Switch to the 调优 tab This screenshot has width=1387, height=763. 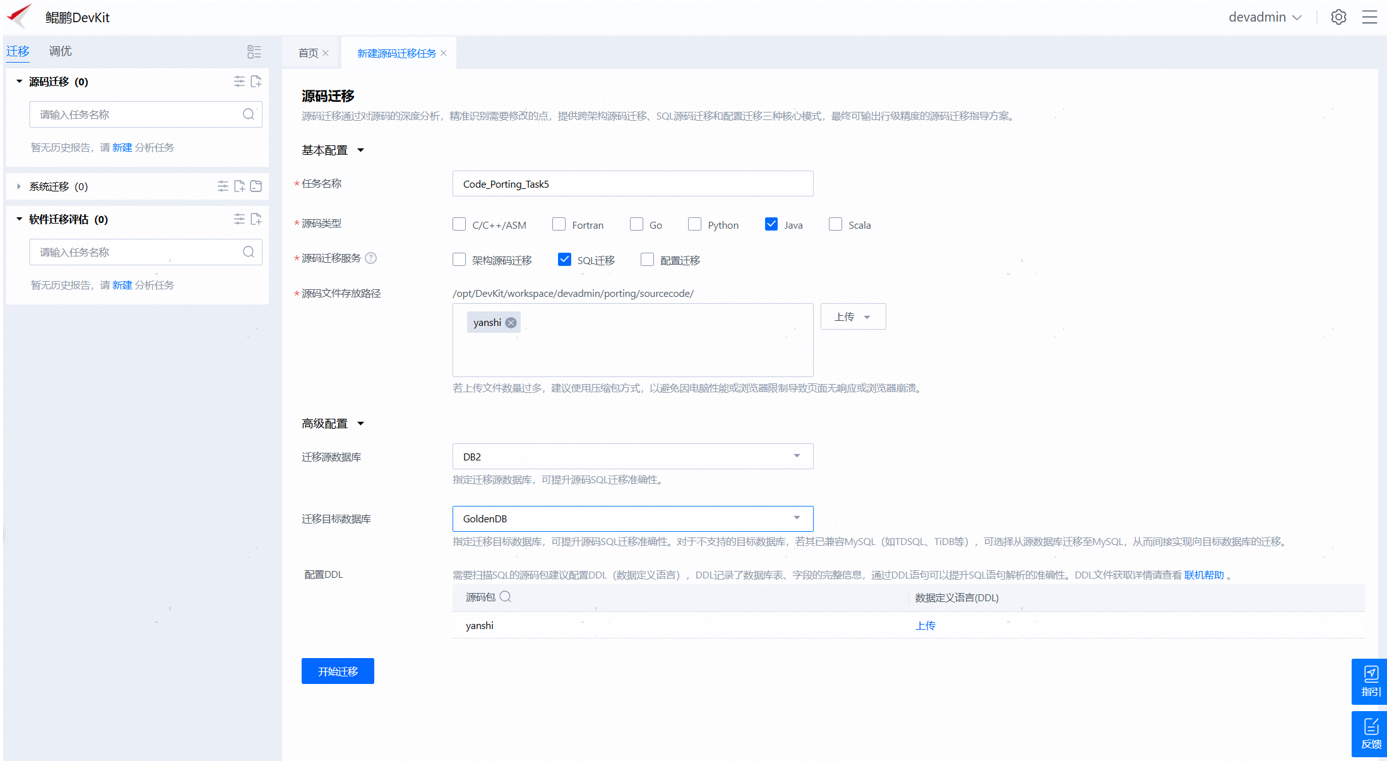click(60, 51)
